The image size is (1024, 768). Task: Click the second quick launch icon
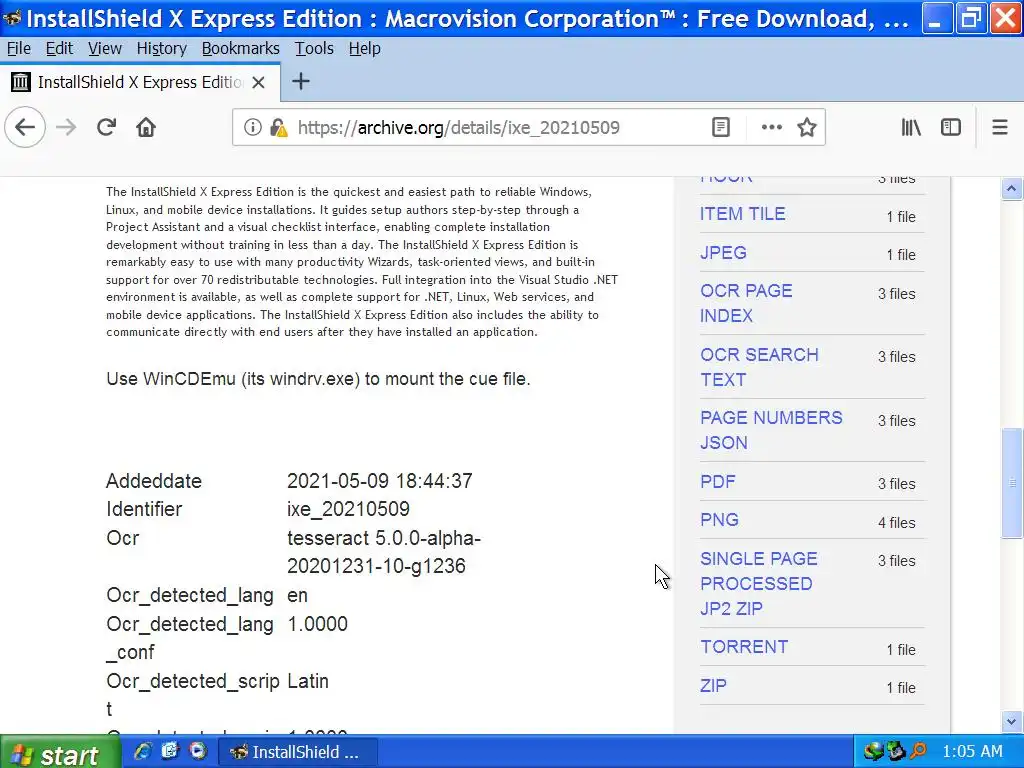(170, 751)
